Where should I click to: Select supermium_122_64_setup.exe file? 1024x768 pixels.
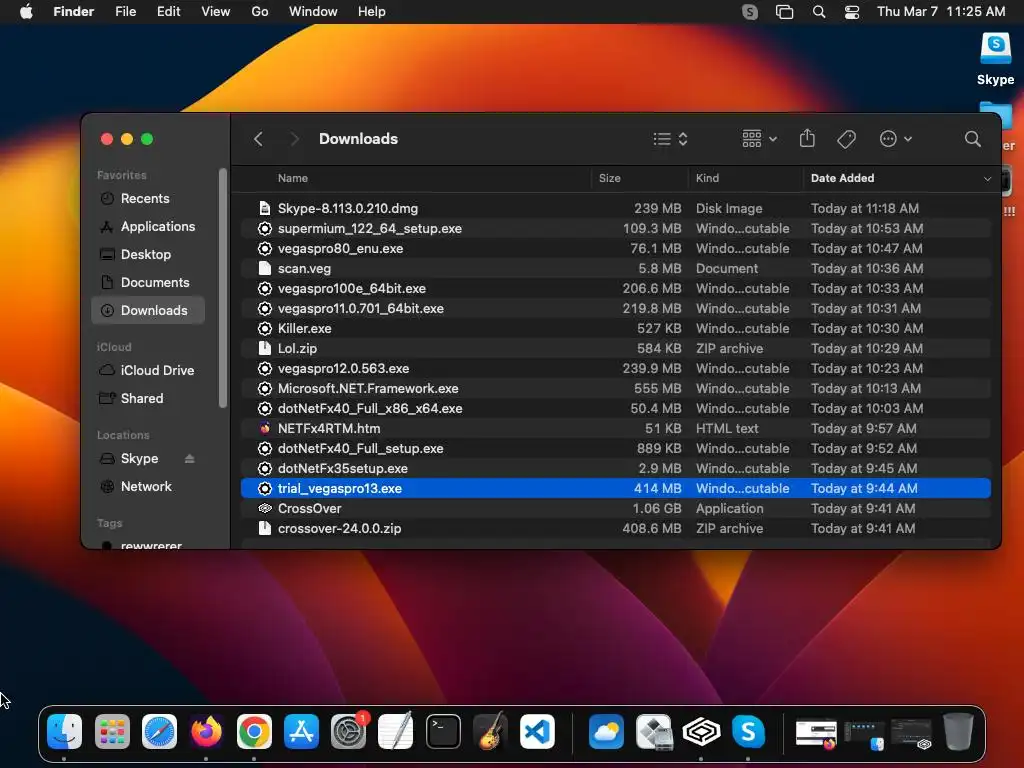point(616,229)
